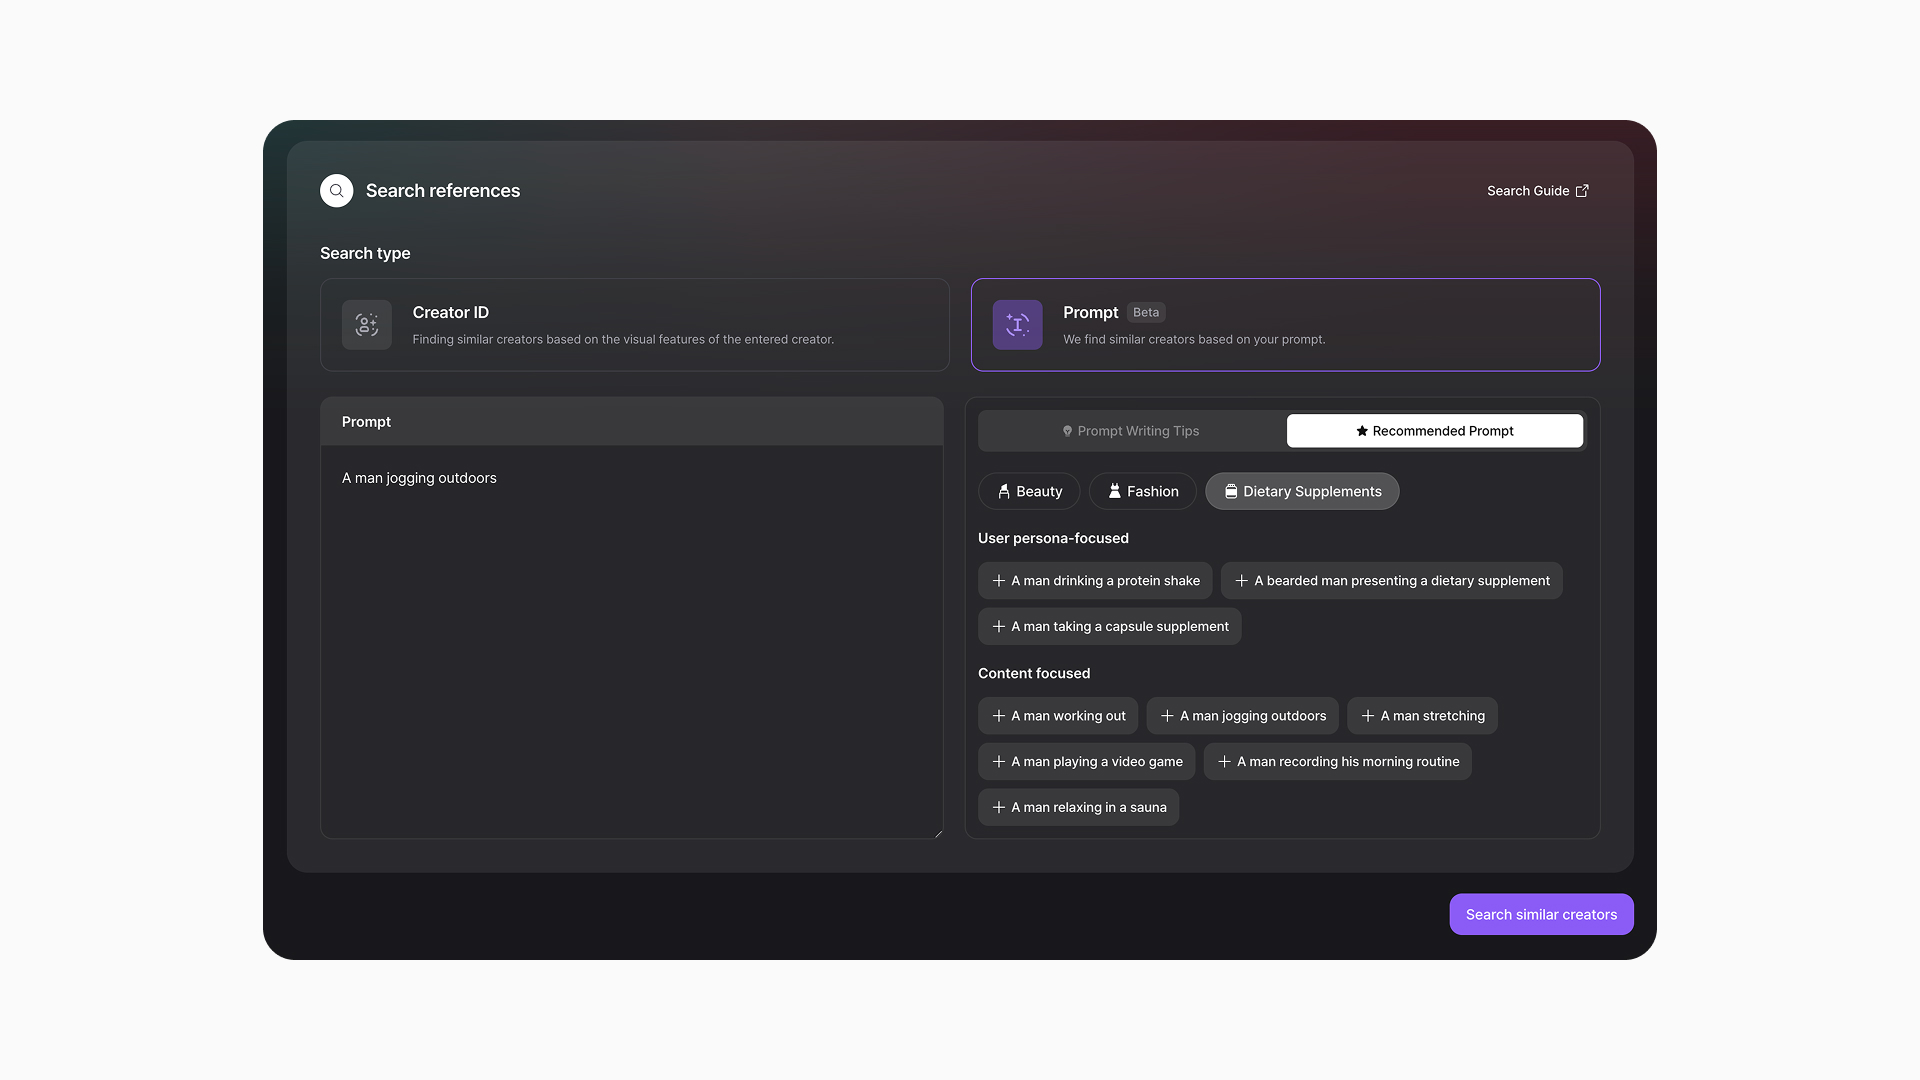Toggle the Fashion category chip
The image size is (1920, 1080).
[1142, 492]
